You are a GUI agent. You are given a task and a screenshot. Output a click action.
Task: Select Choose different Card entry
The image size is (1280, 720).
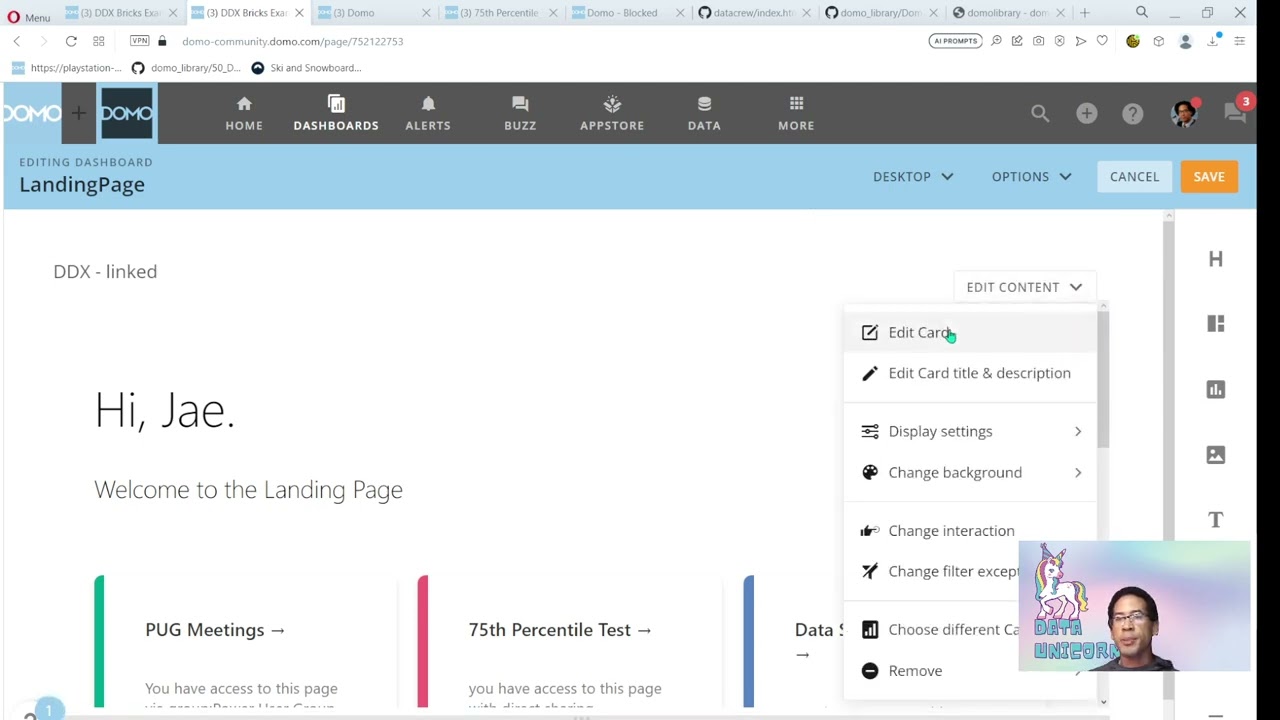pyautogui.click(x=932, y=629)
